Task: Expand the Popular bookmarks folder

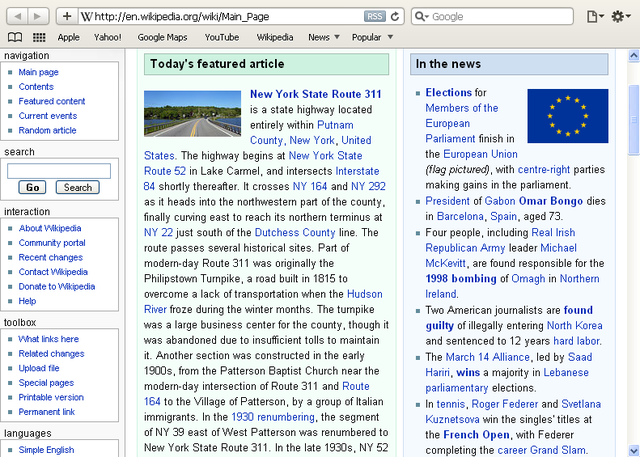Action: pyautogui.click(x=372, y=37)
